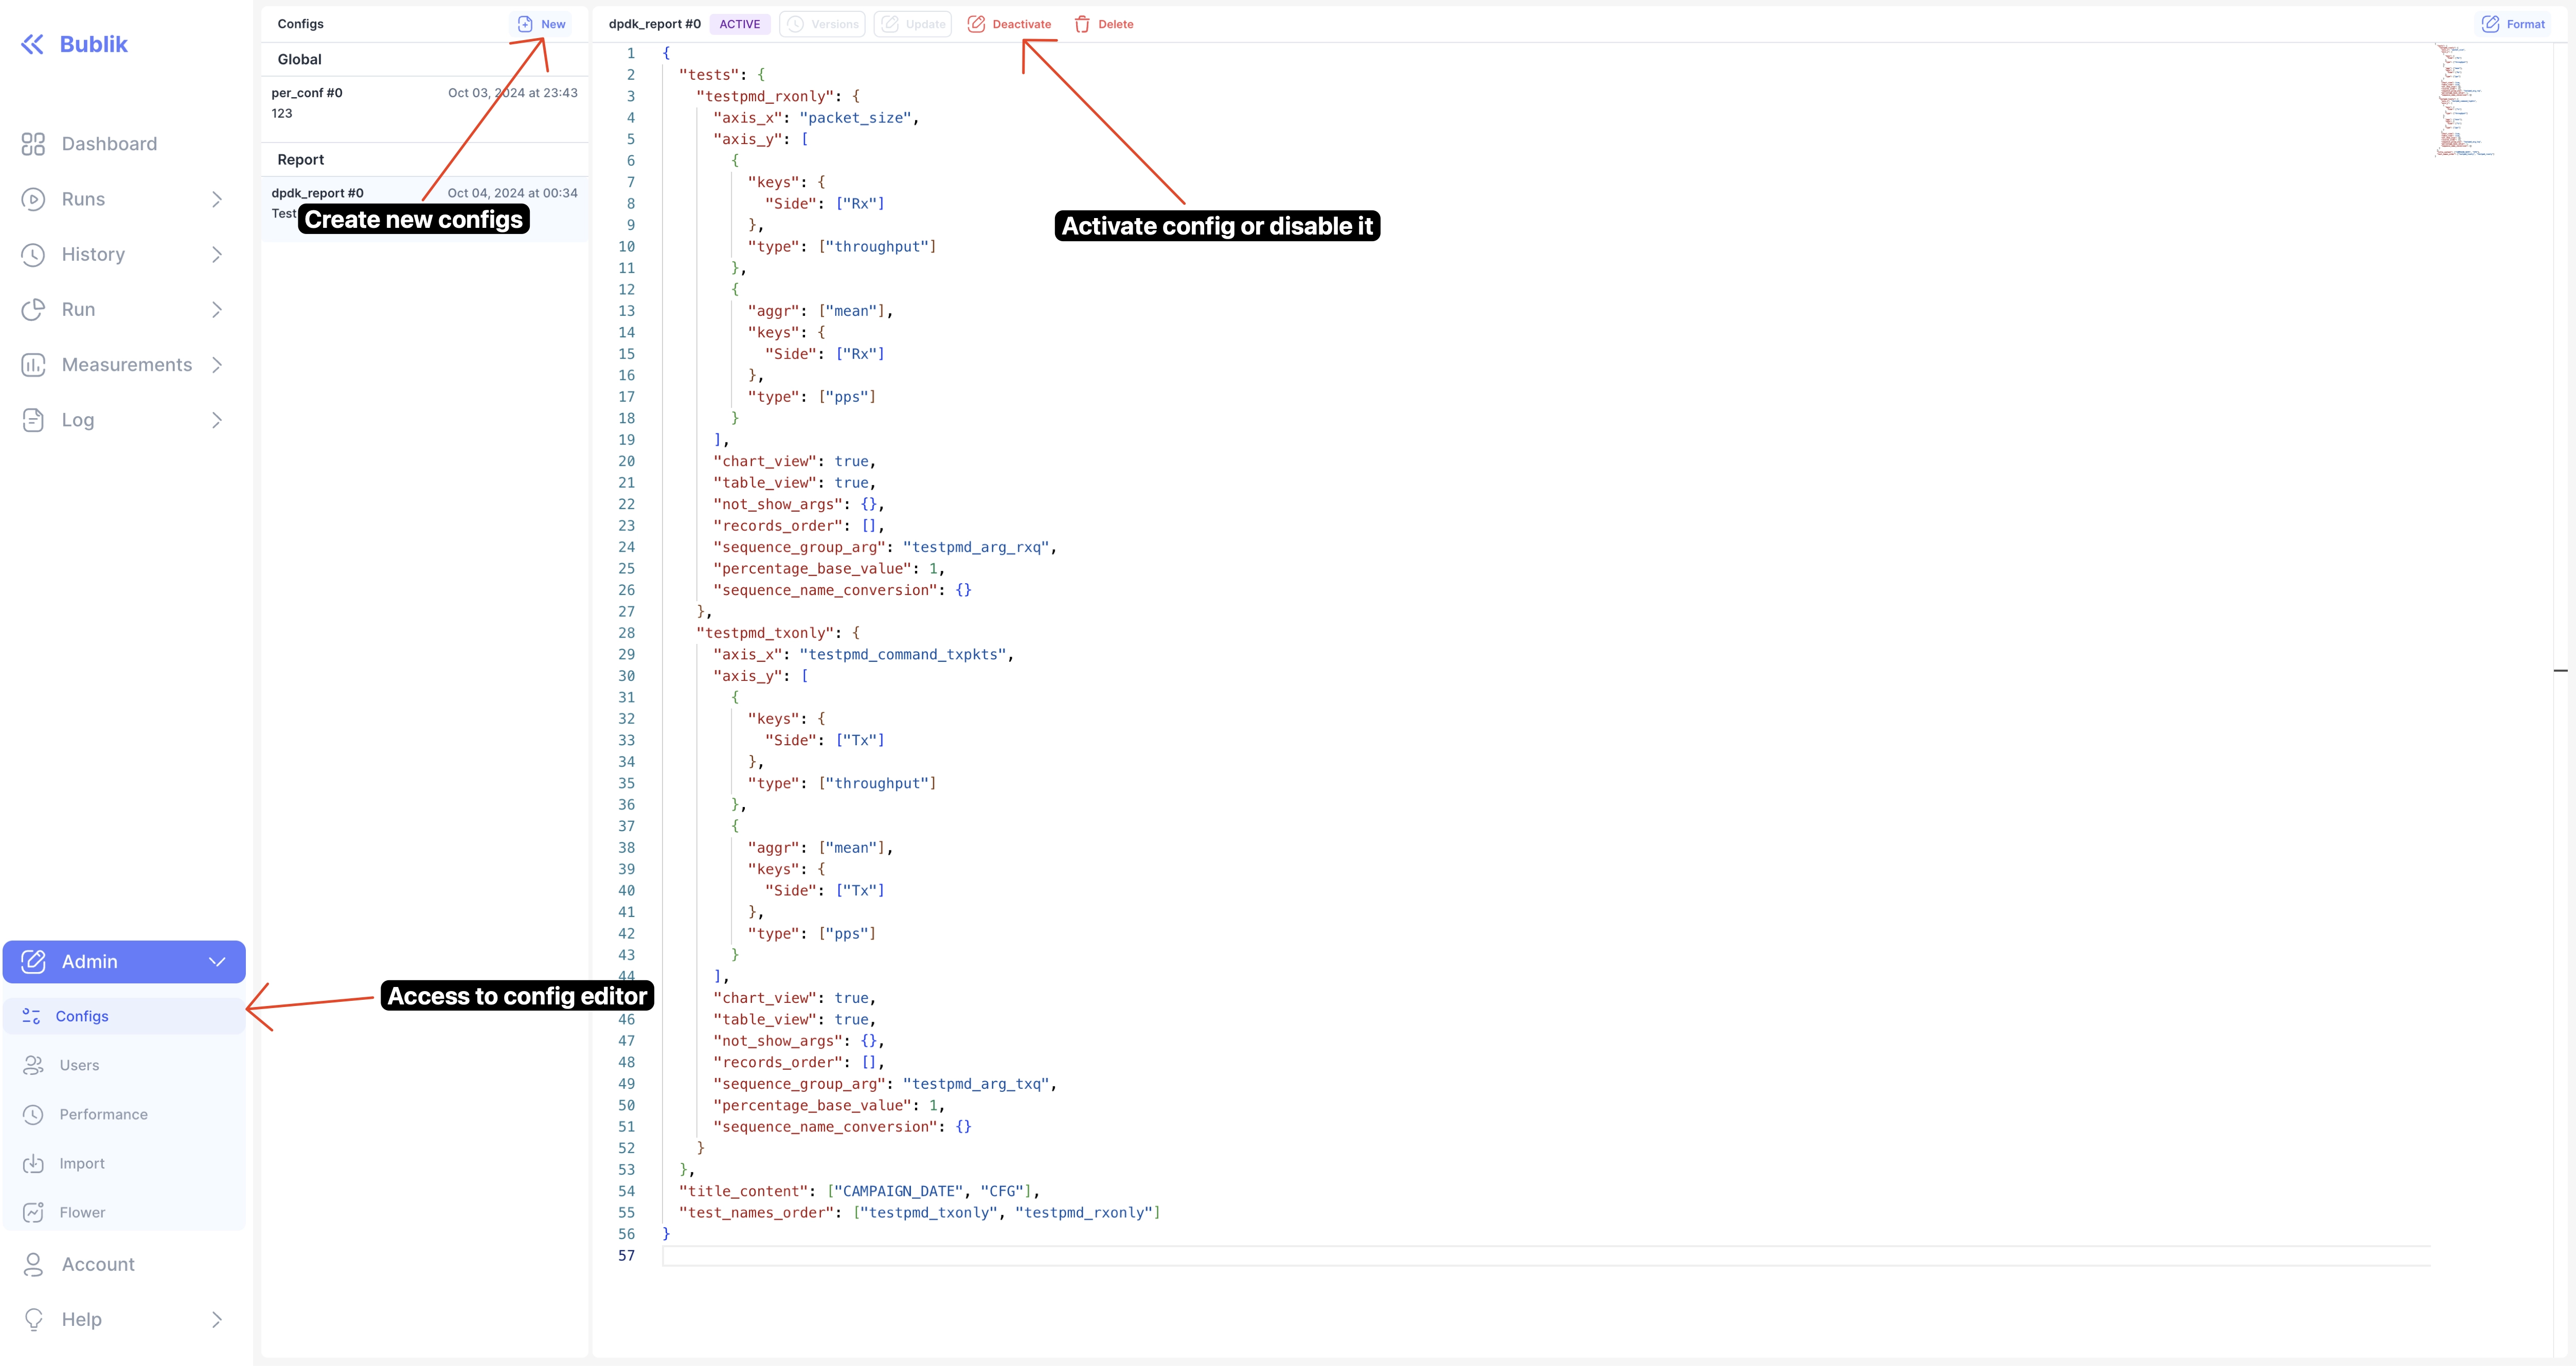Collapse the Admin section chevron
2576x1366 pixels.
217,961
